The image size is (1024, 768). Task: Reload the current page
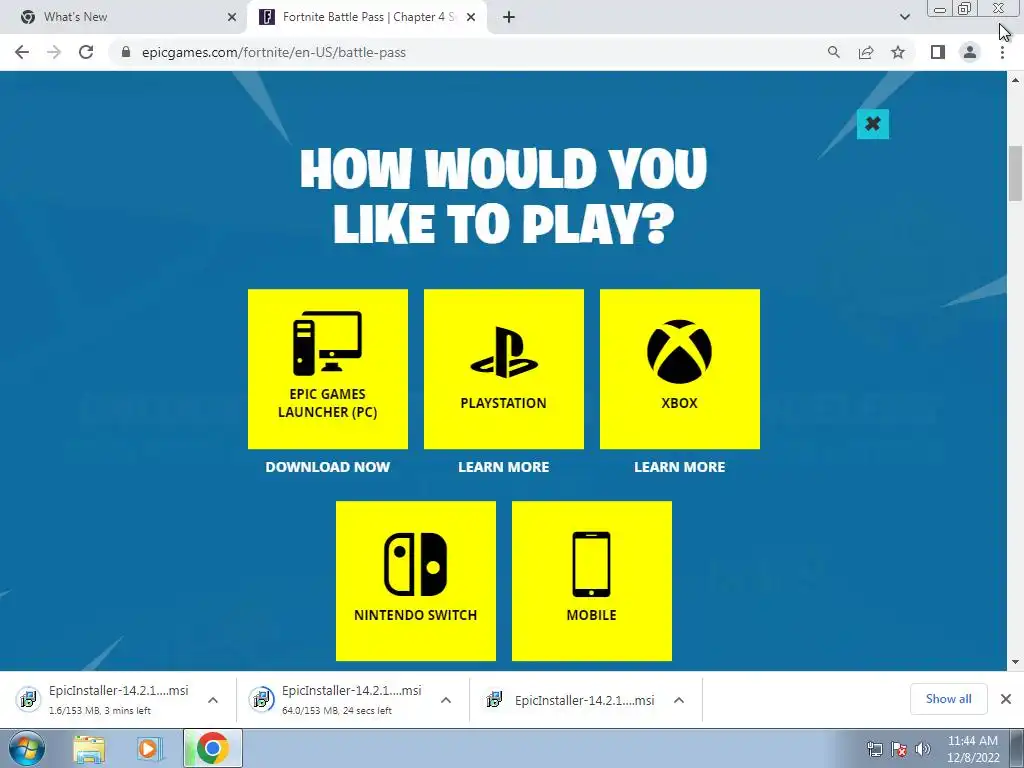[86, 52]
